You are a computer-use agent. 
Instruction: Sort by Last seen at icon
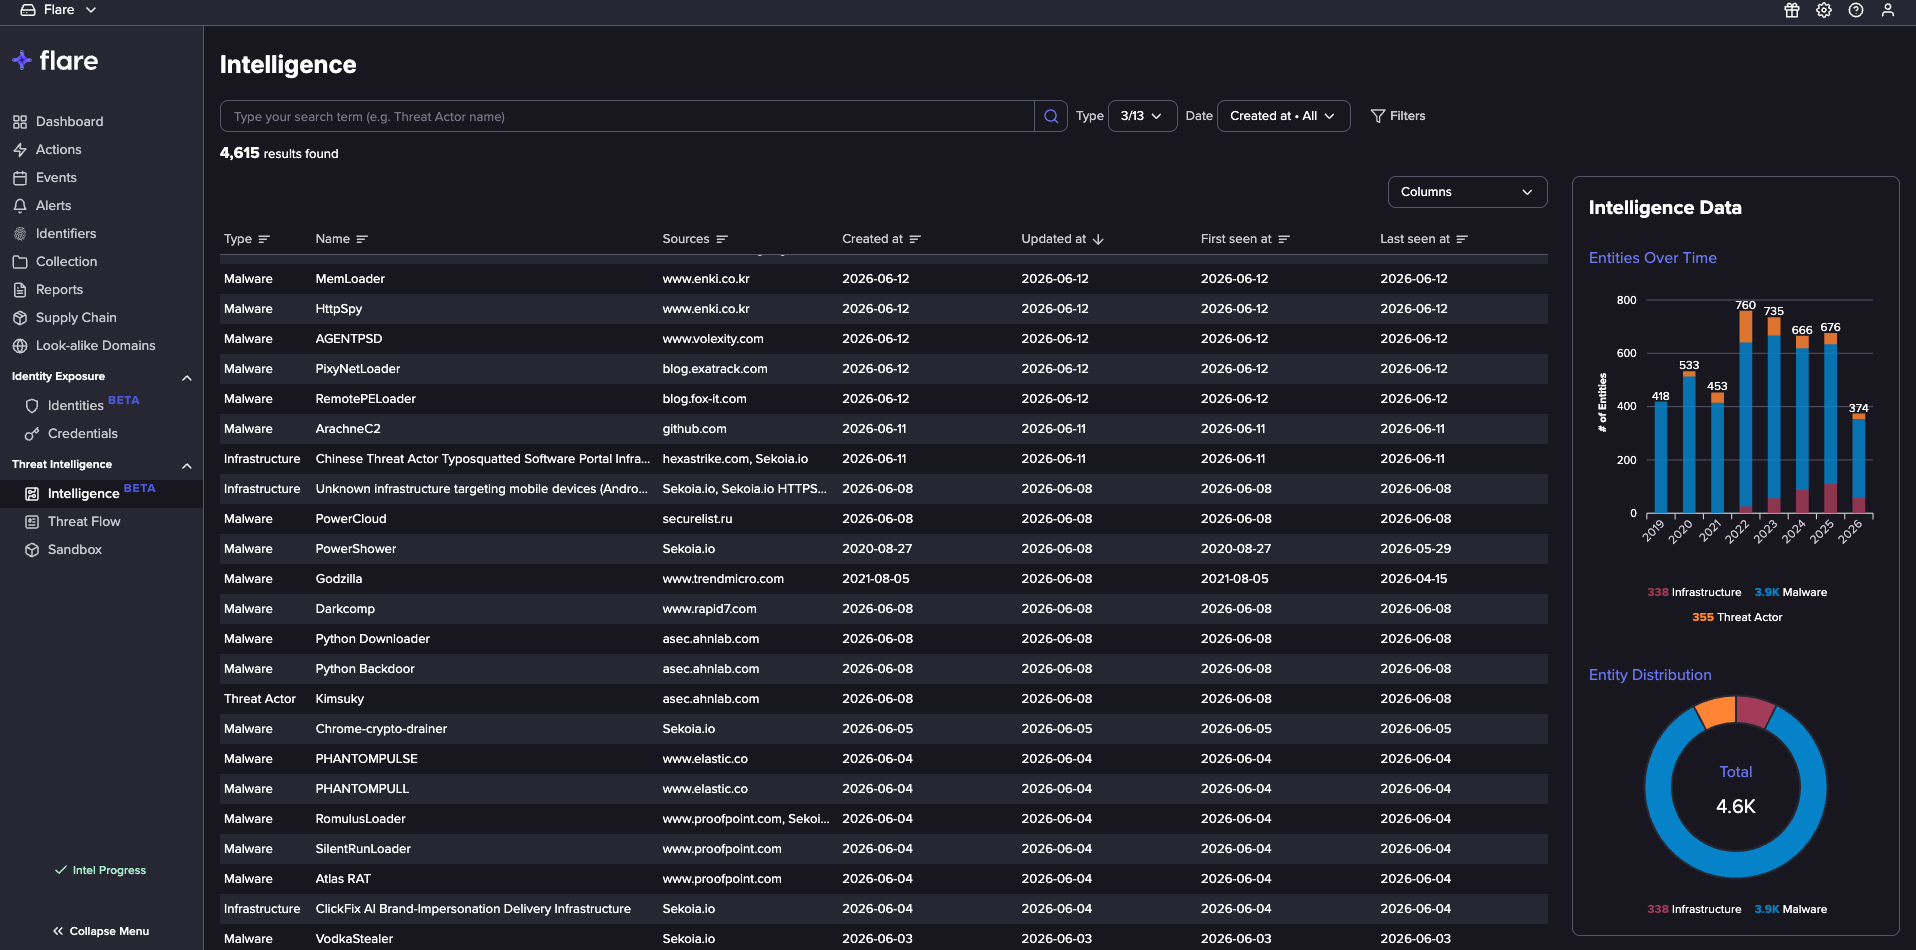click(x=1462, y=239)
